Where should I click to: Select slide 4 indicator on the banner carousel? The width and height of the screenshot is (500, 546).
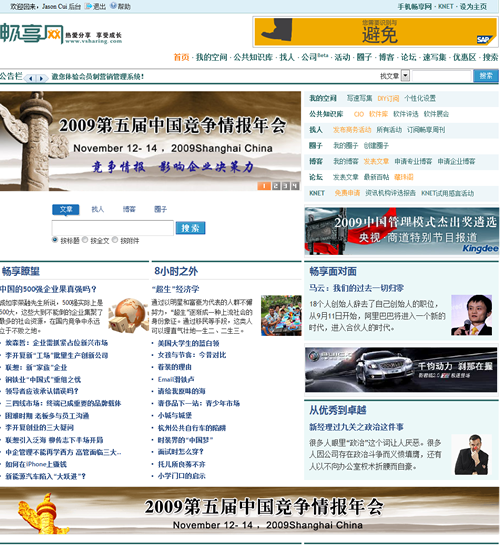tap(295, 186)
